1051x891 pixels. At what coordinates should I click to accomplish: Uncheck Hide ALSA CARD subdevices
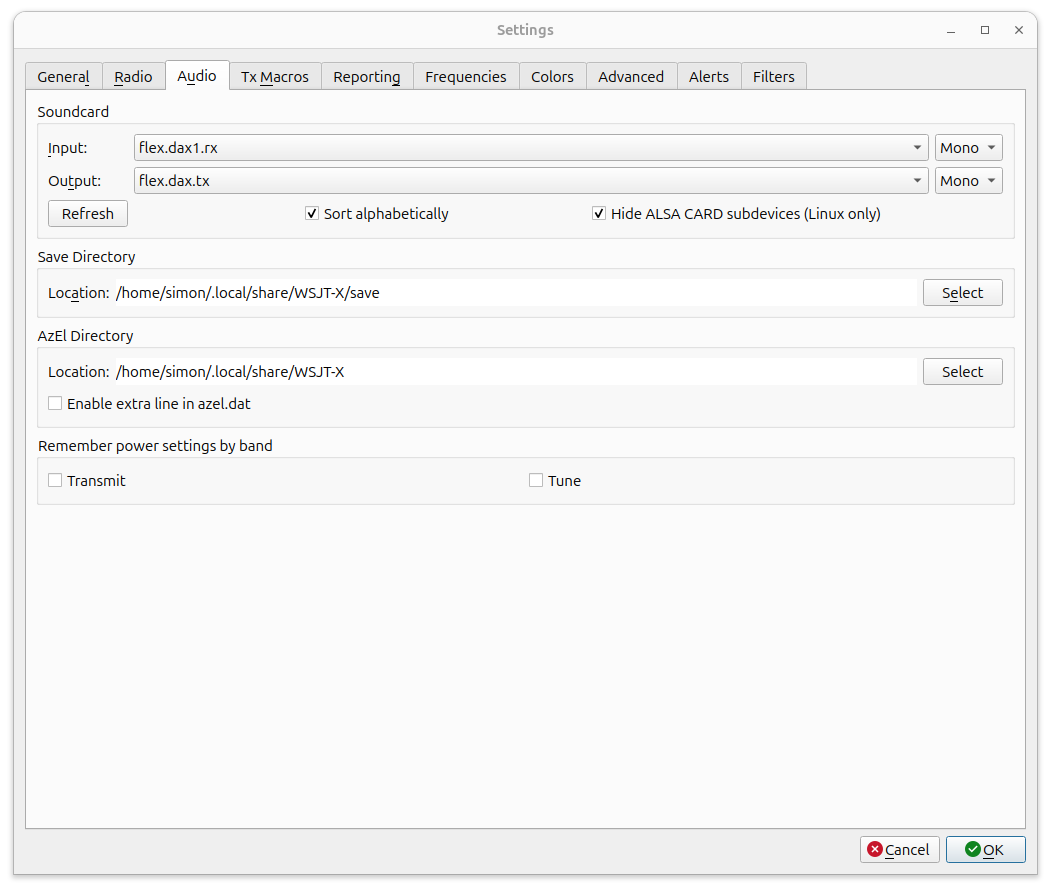point(599,214)
